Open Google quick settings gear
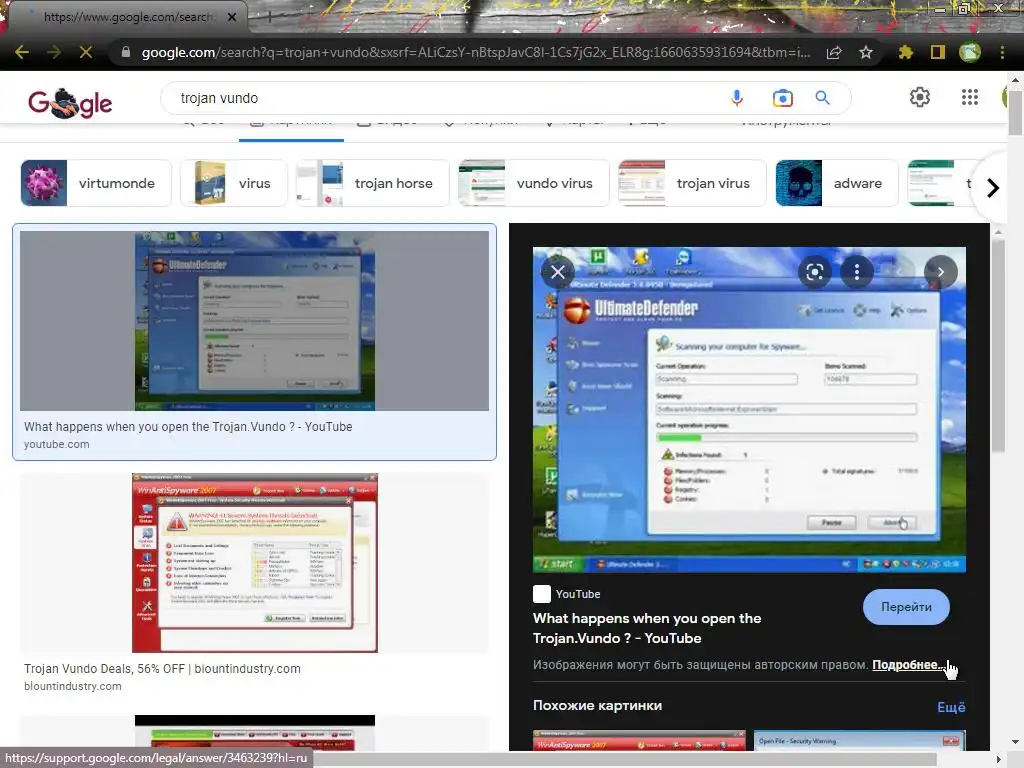Screen dimensions: 1024x768 pos(920,97)
